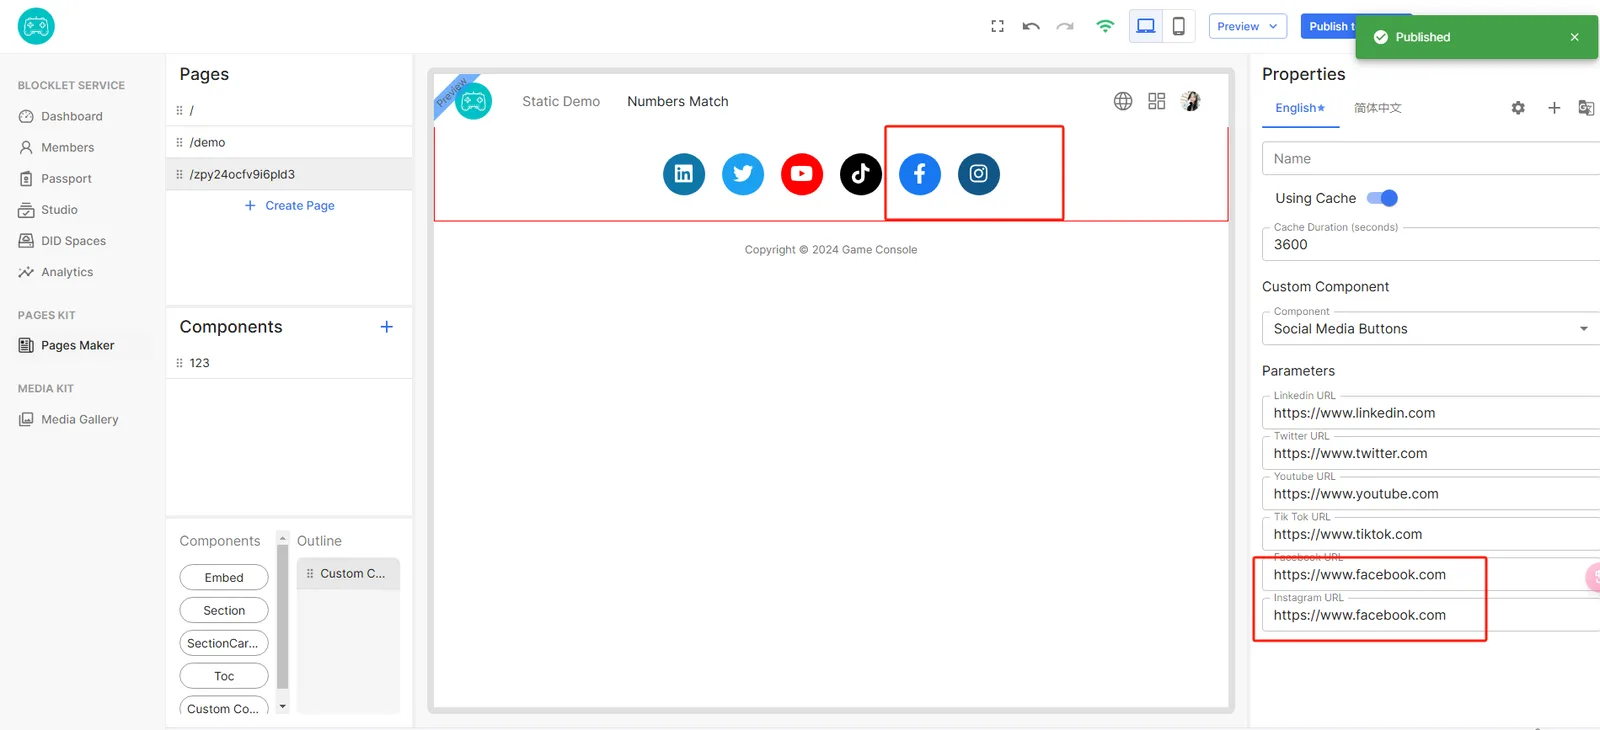Select the Custom C... item in Outline
Image resolution: width=1600 pixels, height=730 pixels.
click(348, 573)
